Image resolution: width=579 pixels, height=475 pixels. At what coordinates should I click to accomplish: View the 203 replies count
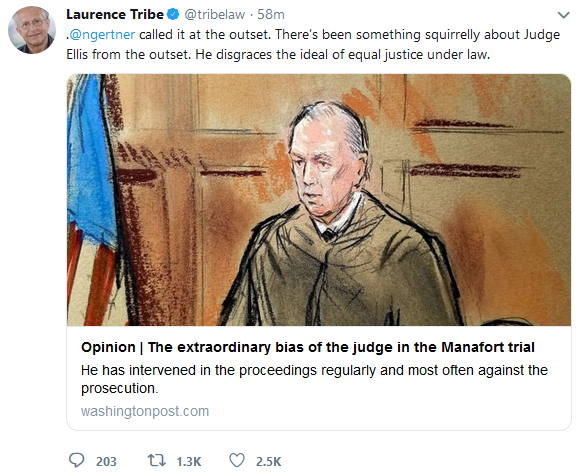(106, 461)
